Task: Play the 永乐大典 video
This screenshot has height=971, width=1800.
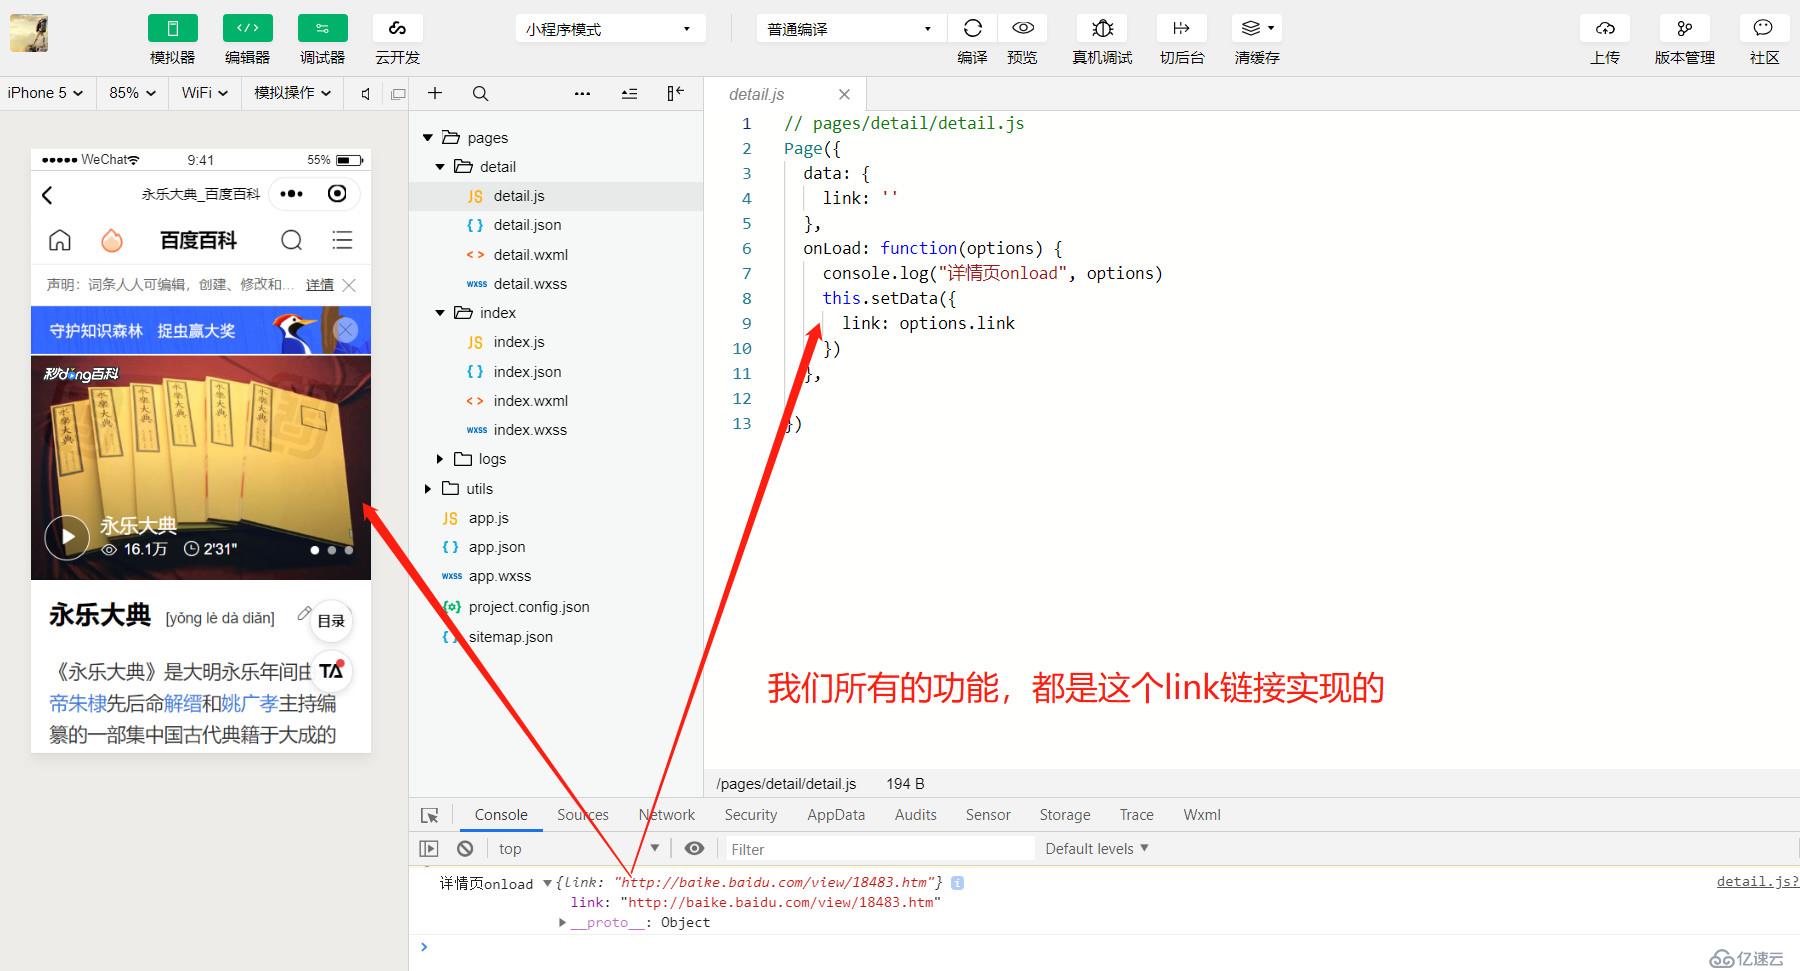Action: point(68,537)
